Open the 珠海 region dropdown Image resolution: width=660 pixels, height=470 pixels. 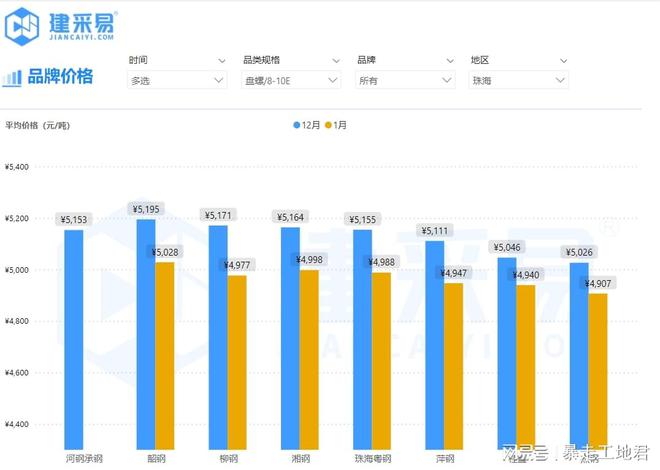point(519,80)
